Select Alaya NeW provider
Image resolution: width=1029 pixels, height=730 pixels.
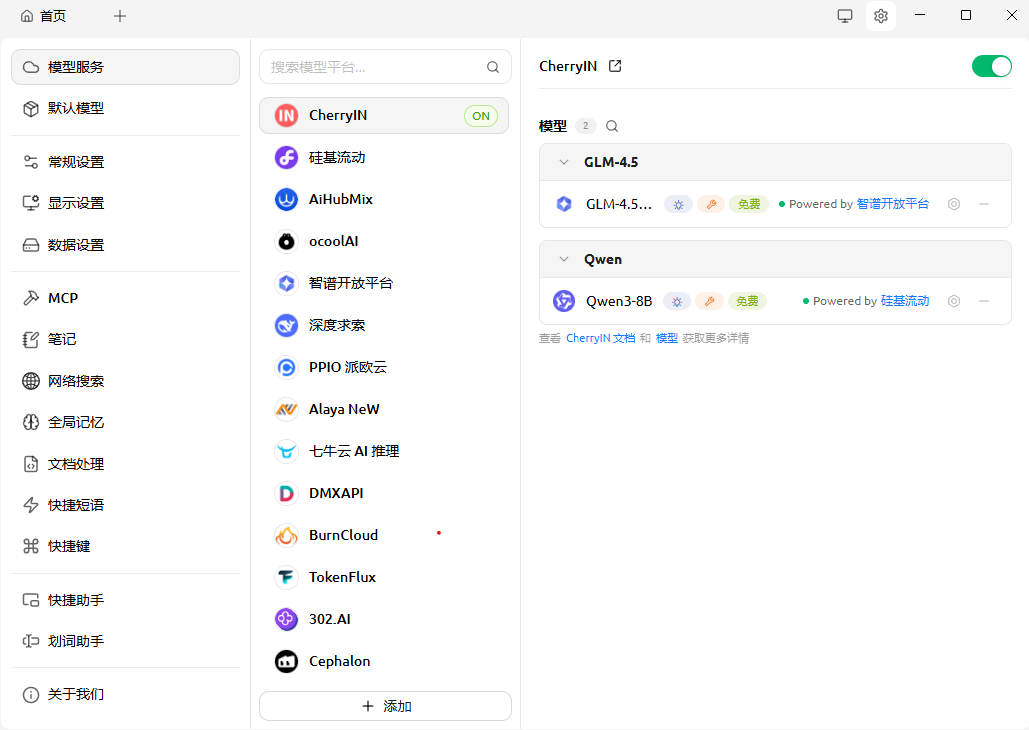click(x=384, y=410)
